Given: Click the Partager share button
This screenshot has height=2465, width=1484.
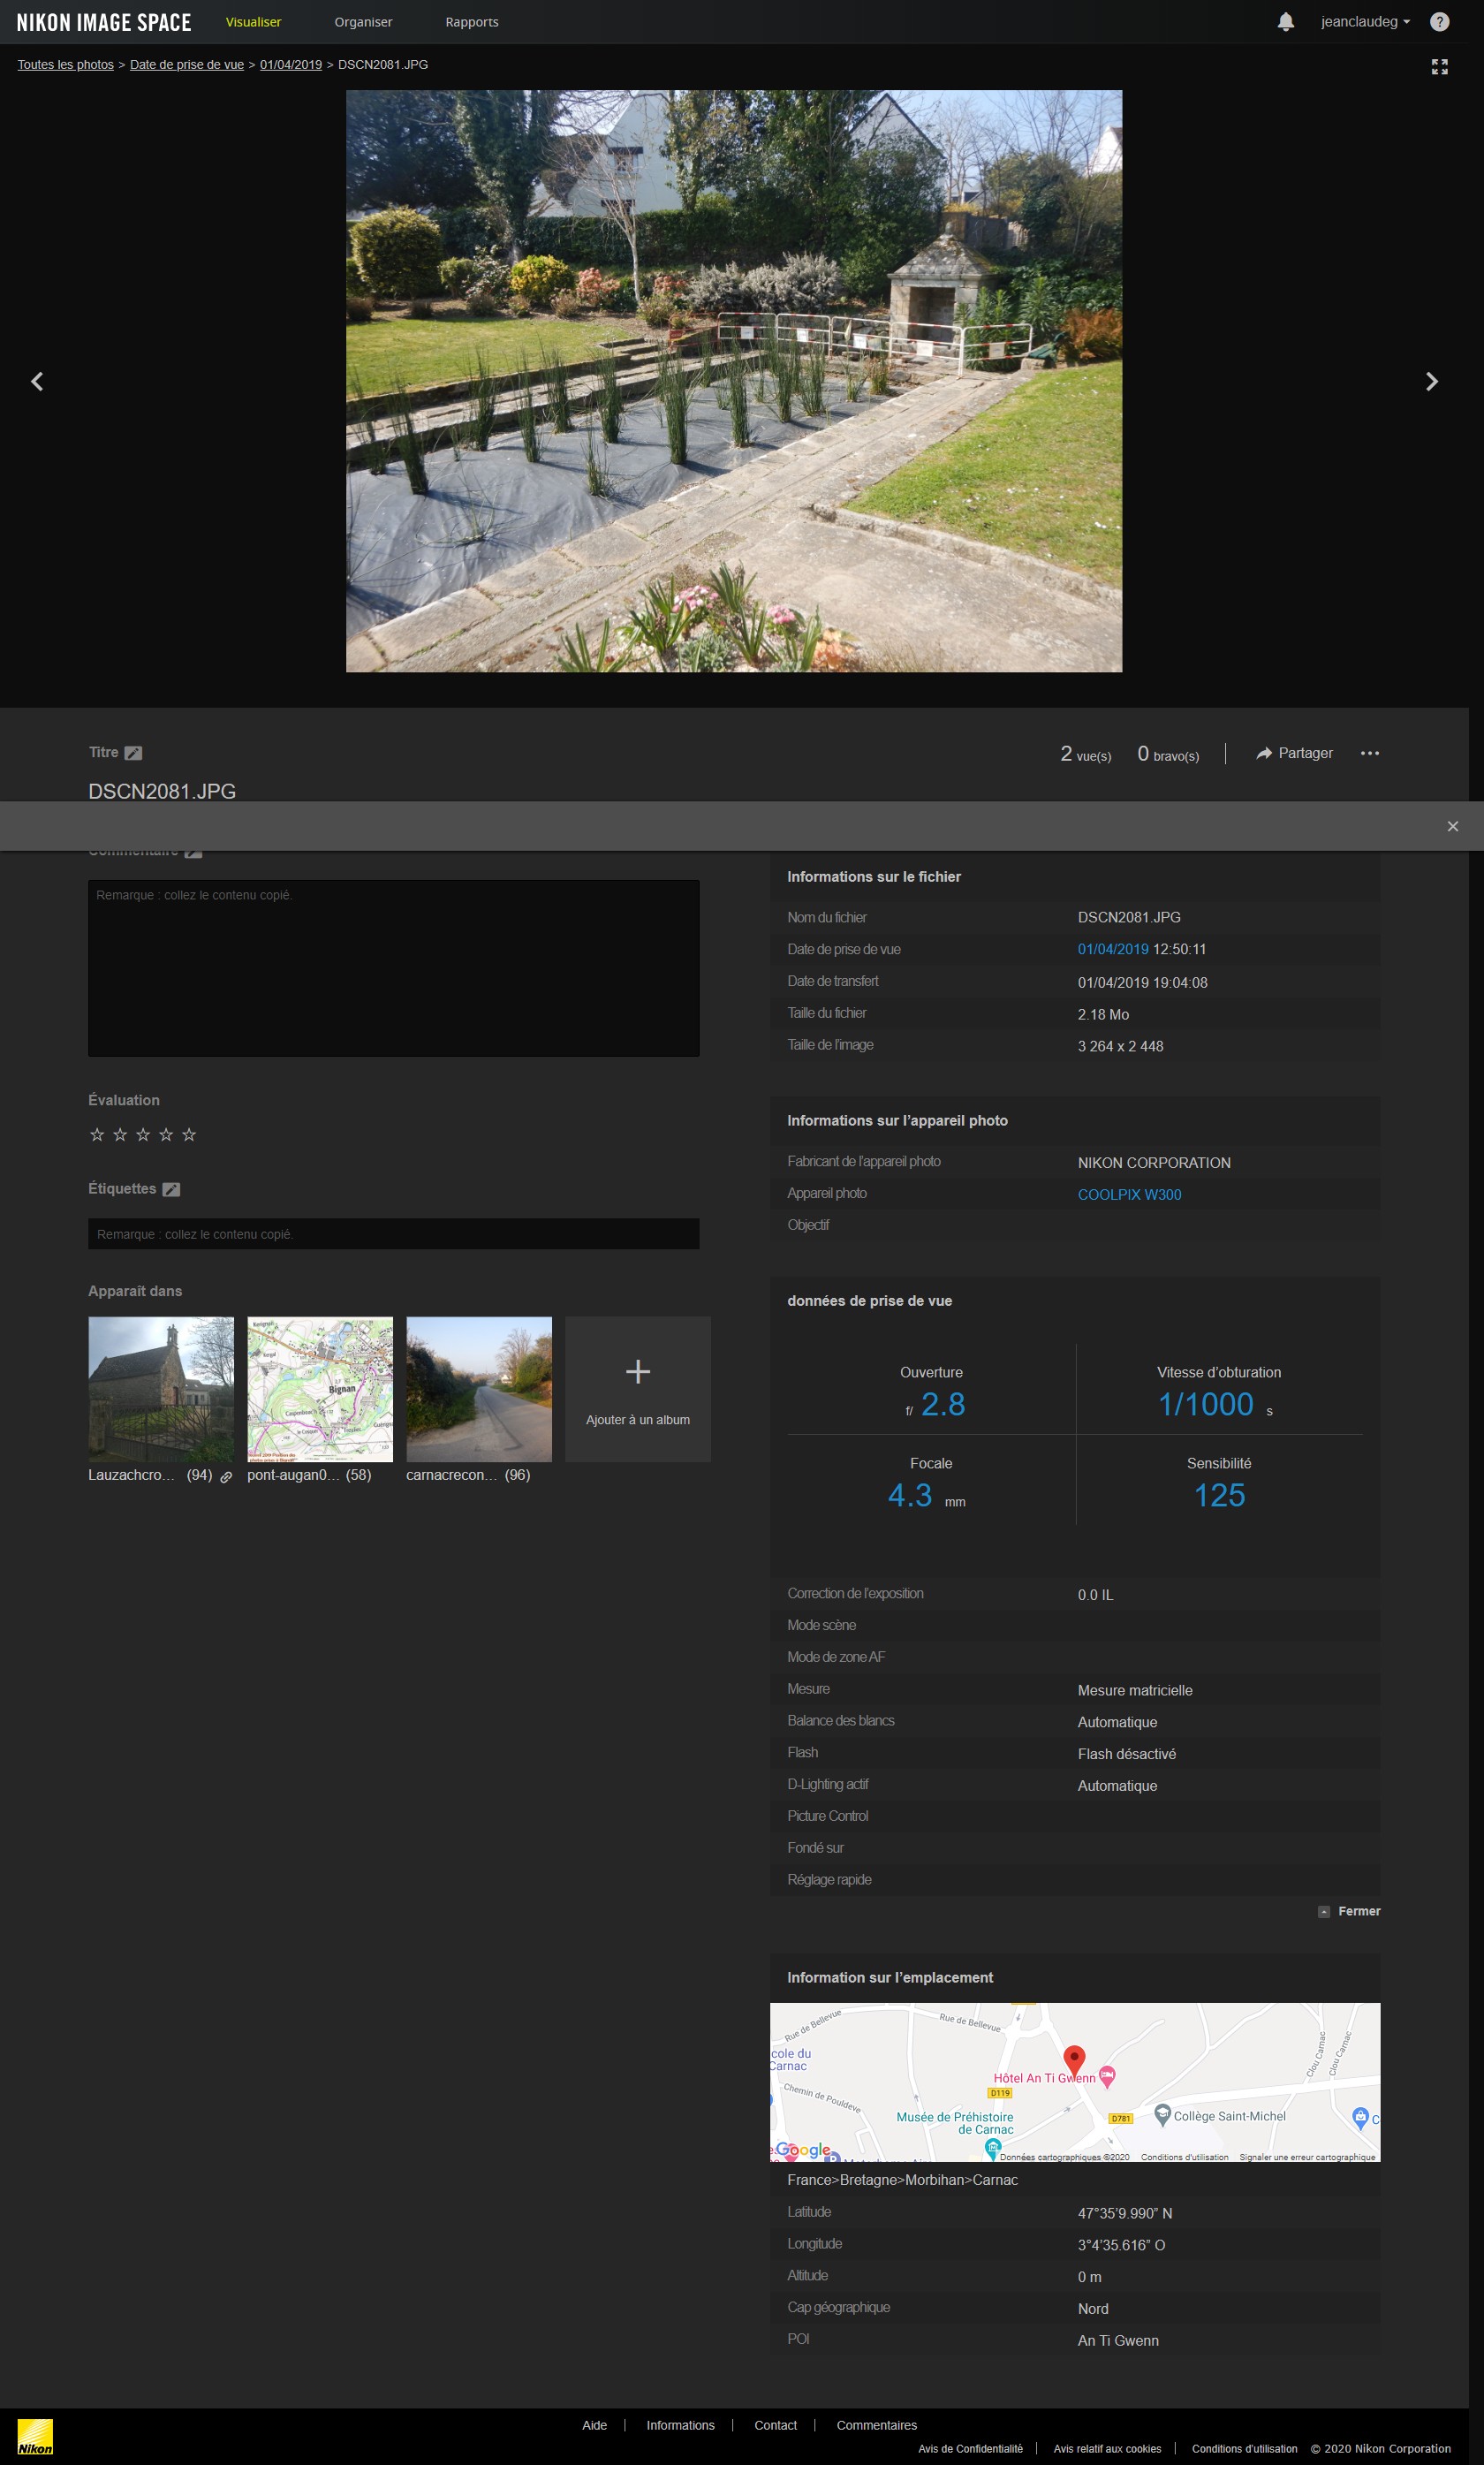Looking at the screenshot, I should (x=1294, y=753).
